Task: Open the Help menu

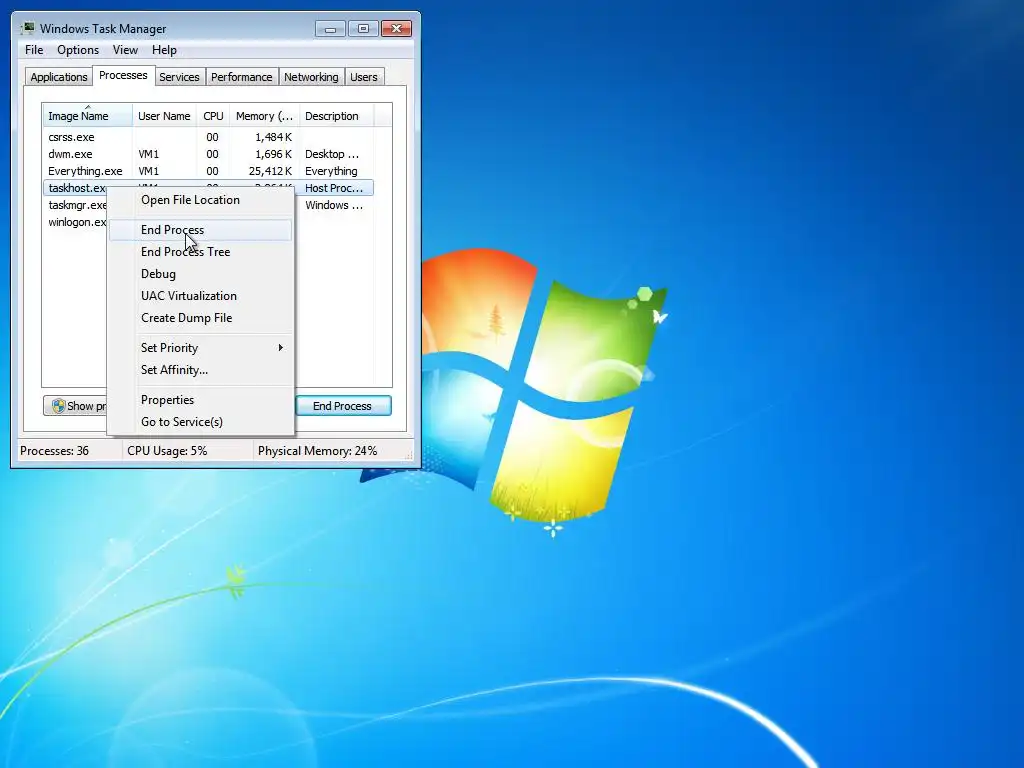Action: [164, 50]
